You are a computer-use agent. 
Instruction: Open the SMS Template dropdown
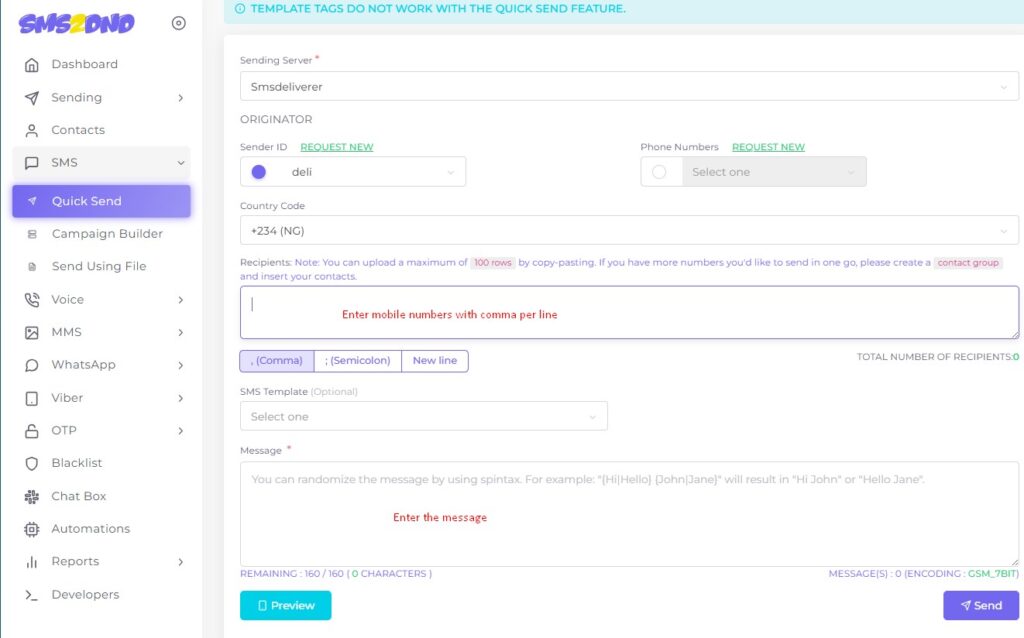coord(423,416)
